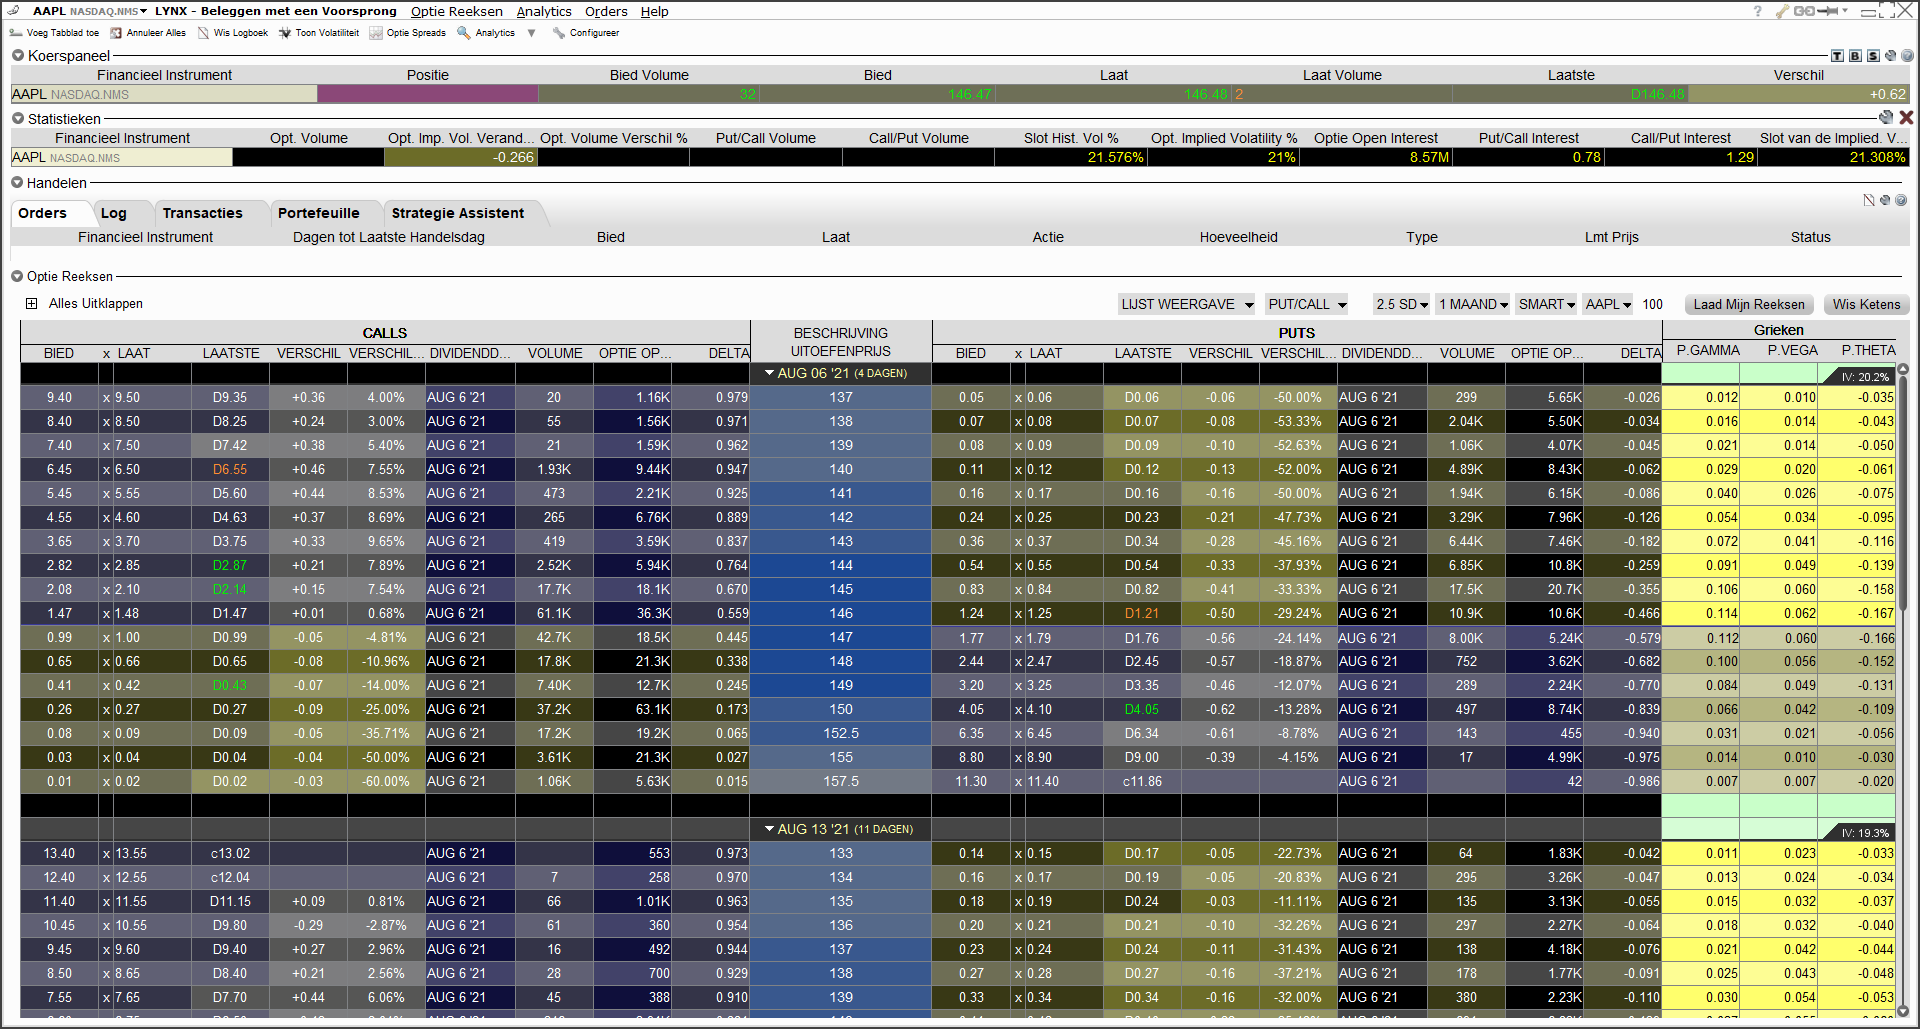Click the feather app icon in title bar
The image size is (1920, 1029).
coord(13,11)
